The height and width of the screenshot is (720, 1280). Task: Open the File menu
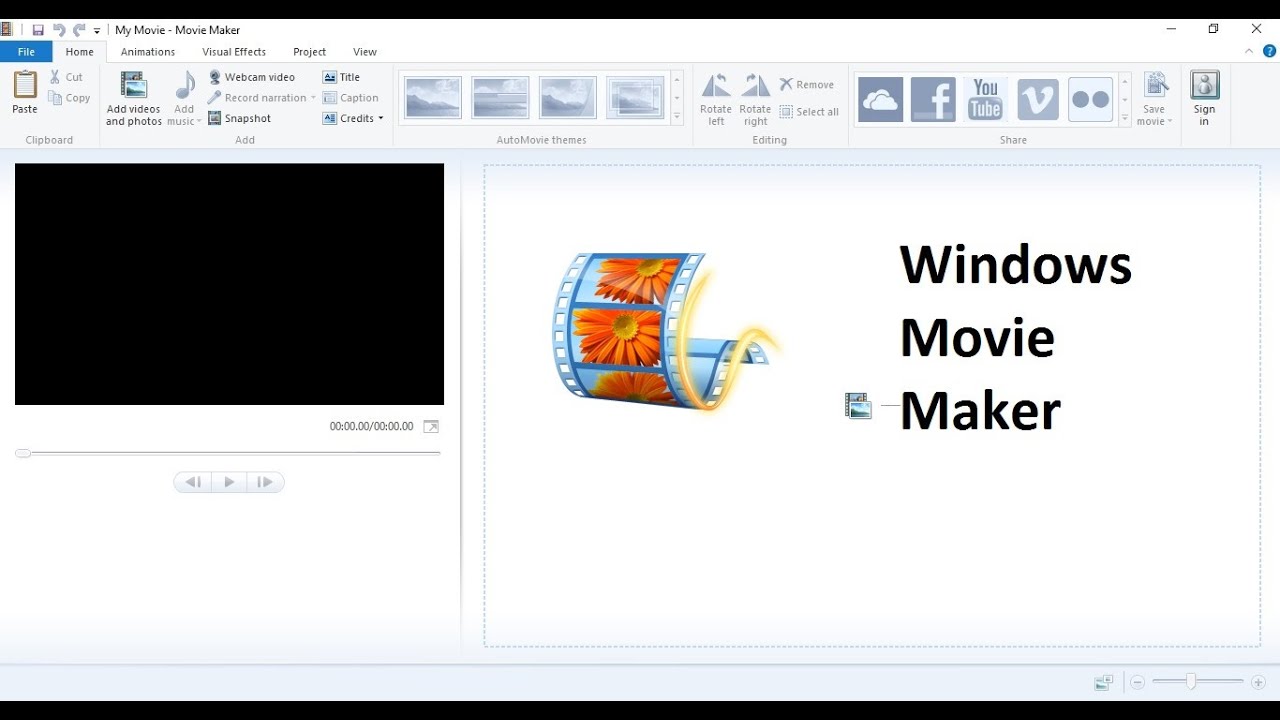[26, 52]
